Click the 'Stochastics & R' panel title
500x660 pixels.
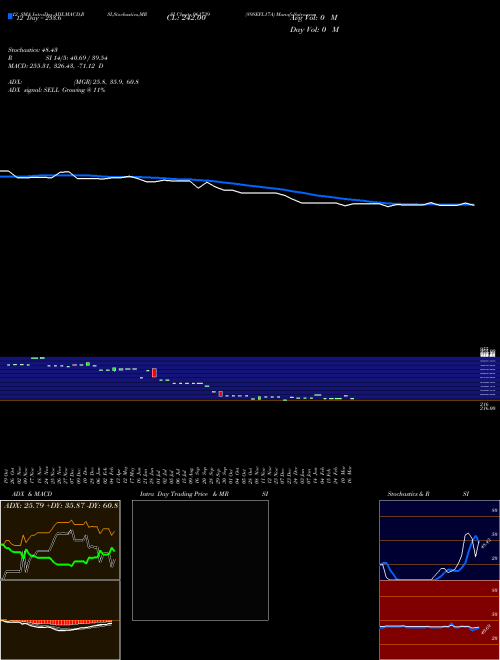tap(409, 494)
